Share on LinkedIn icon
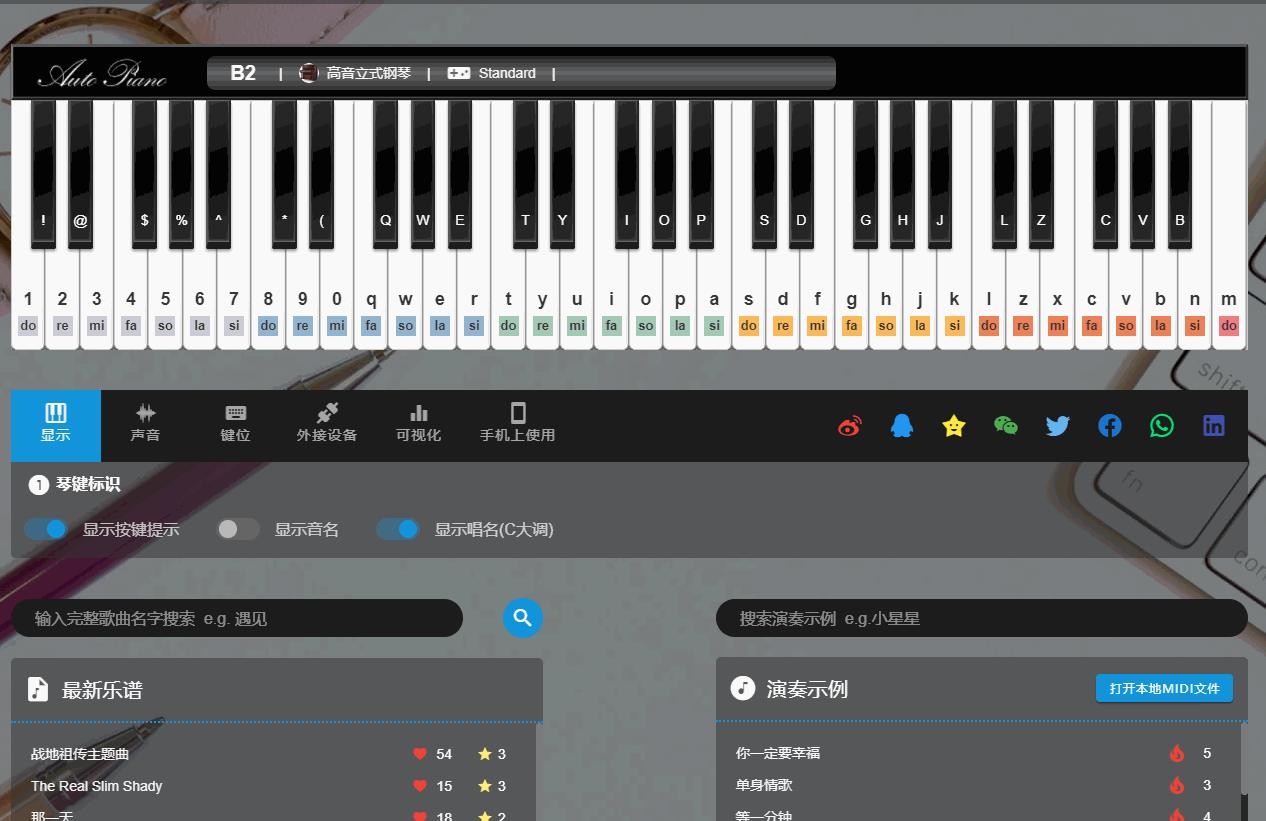 1214,426
